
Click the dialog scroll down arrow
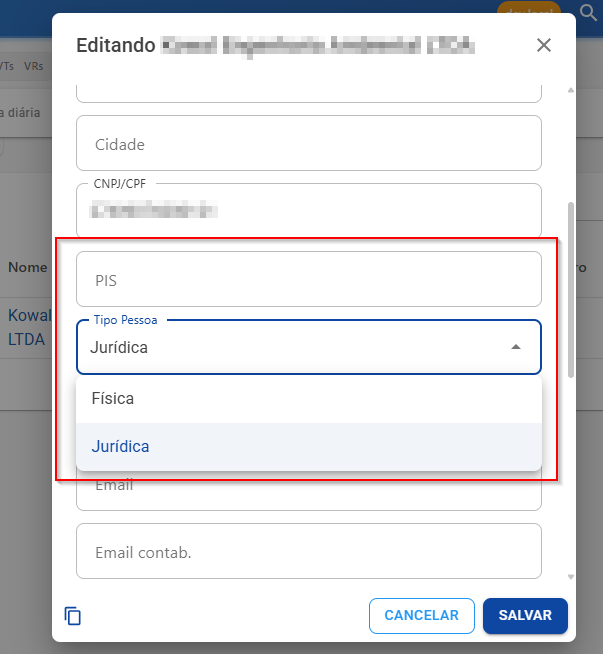571,577
